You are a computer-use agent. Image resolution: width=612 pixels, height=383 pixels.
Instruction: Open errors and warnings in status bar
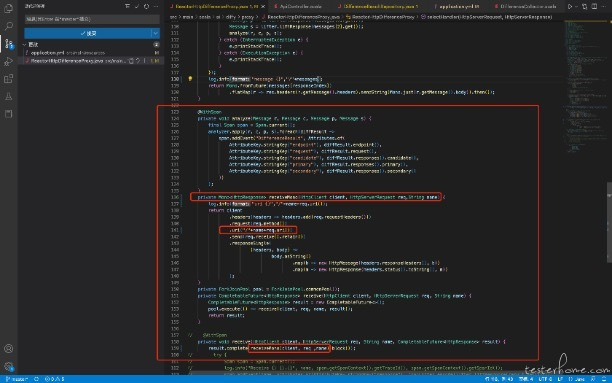(54, 379)
